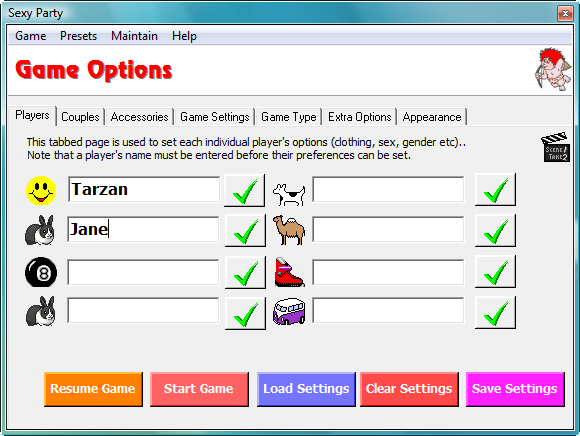Click the empty name field beside 8-ball
The width and height of the screenshot is (580, 436).
point(143,272)
